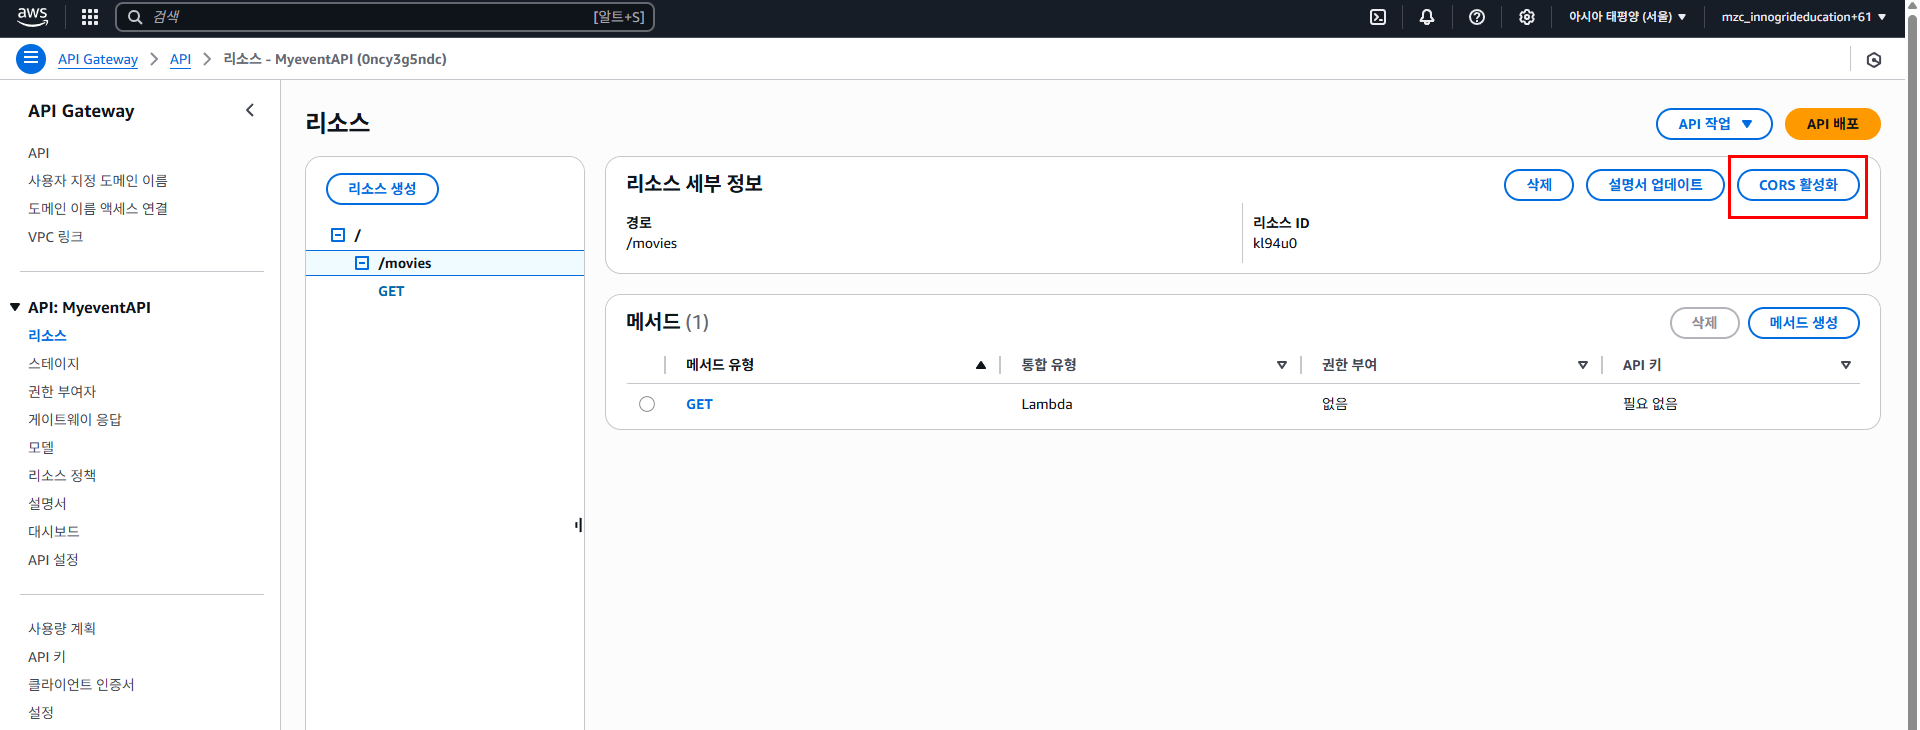
Task: Open the notifications bell
Action: pyautogui.click(x=1427, y=17)
